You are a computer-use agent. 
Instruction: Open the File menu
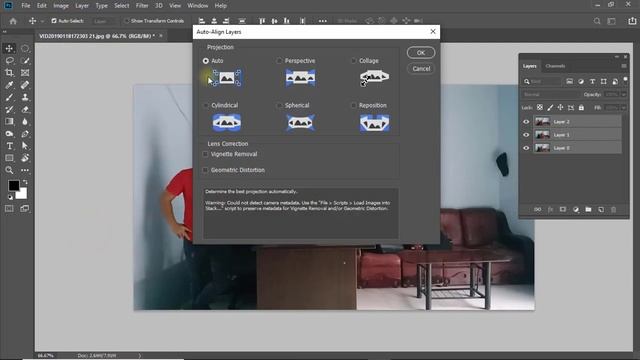pos(26,6)
